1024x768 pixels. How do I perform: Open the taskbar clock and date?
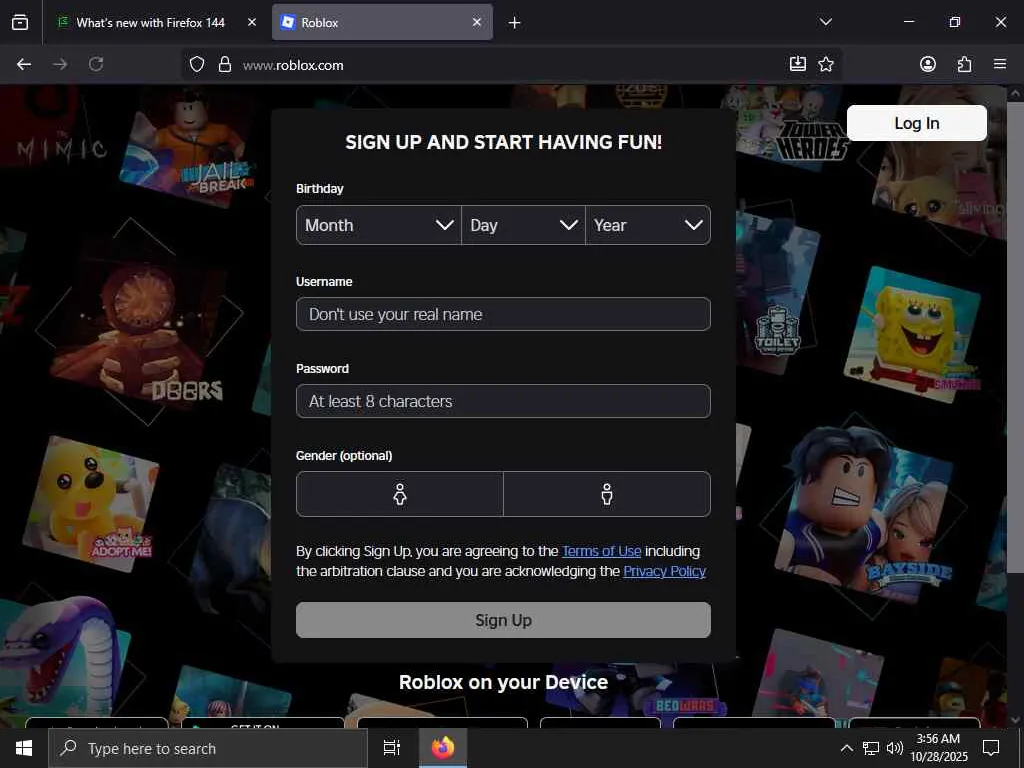pyautogui.click(x=938, y=748)
